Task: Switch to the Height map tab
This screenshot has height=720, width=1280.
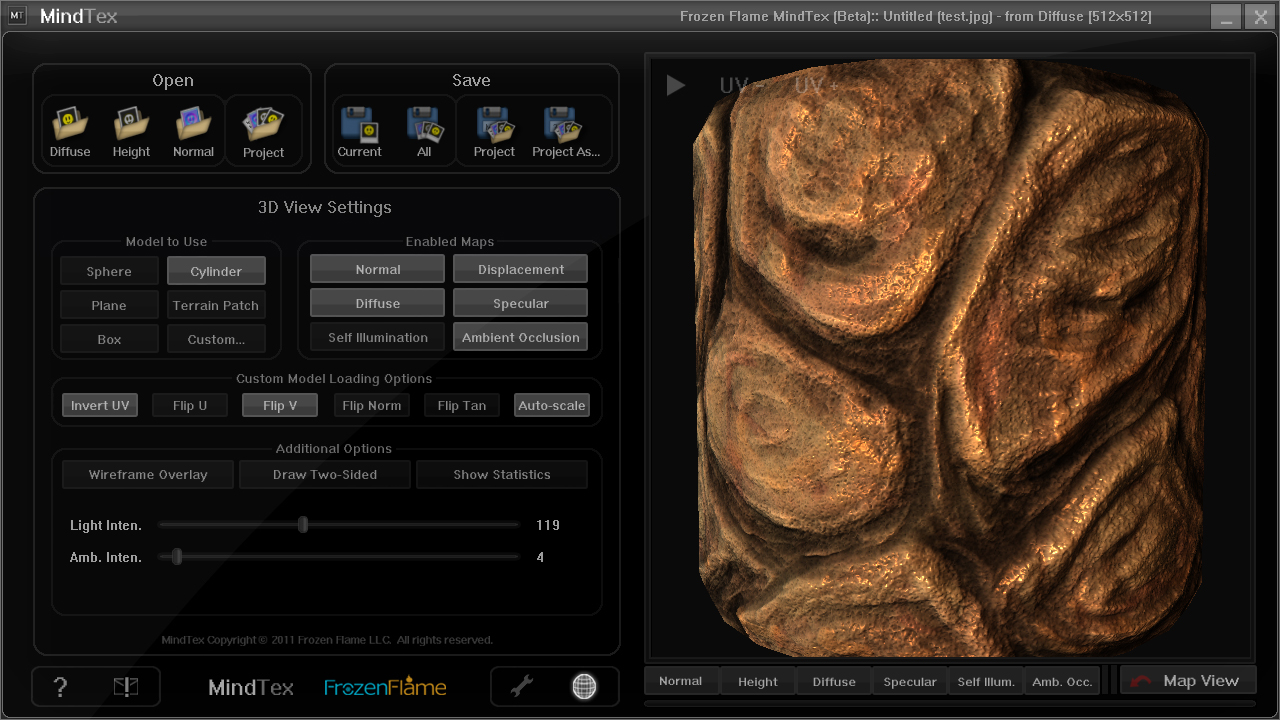Action: pos(757,682)
